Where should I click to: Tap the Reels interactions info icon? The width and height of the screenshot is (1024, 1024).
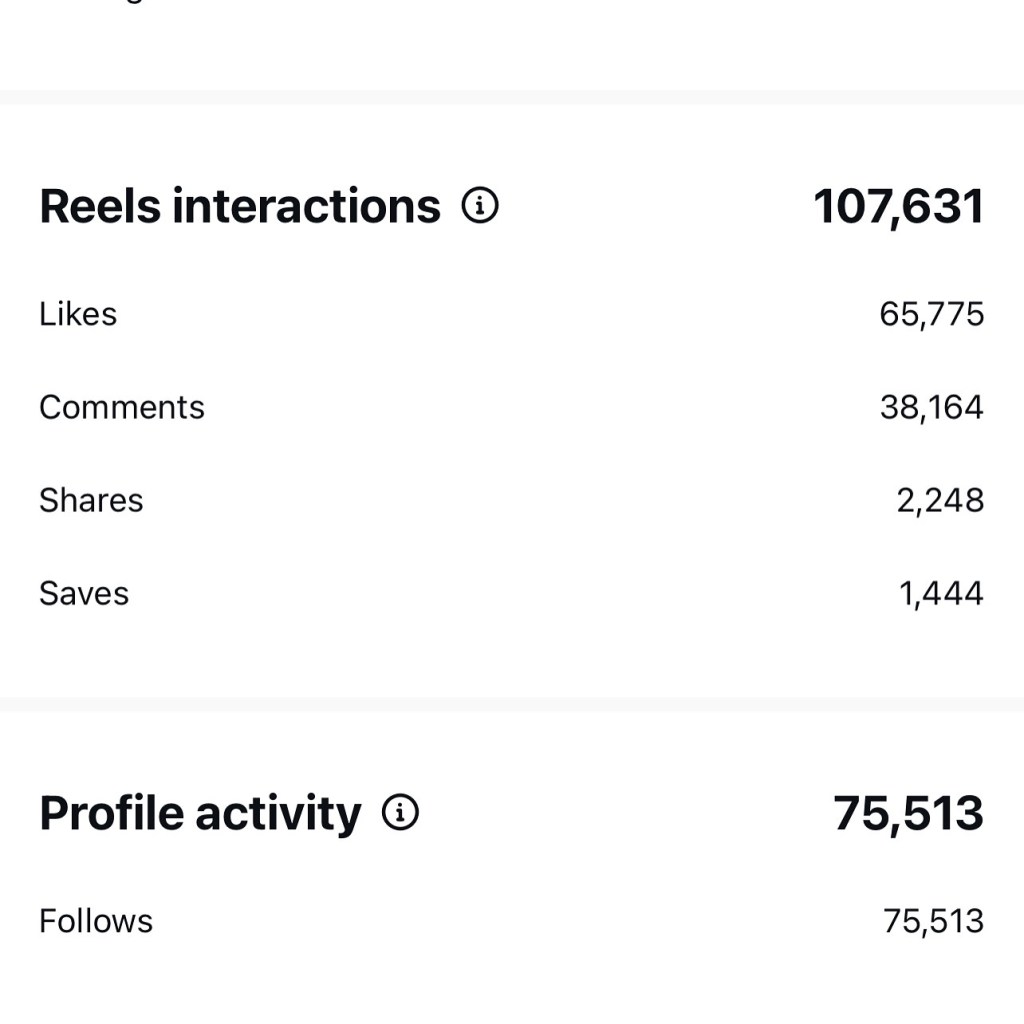(480, 206)
